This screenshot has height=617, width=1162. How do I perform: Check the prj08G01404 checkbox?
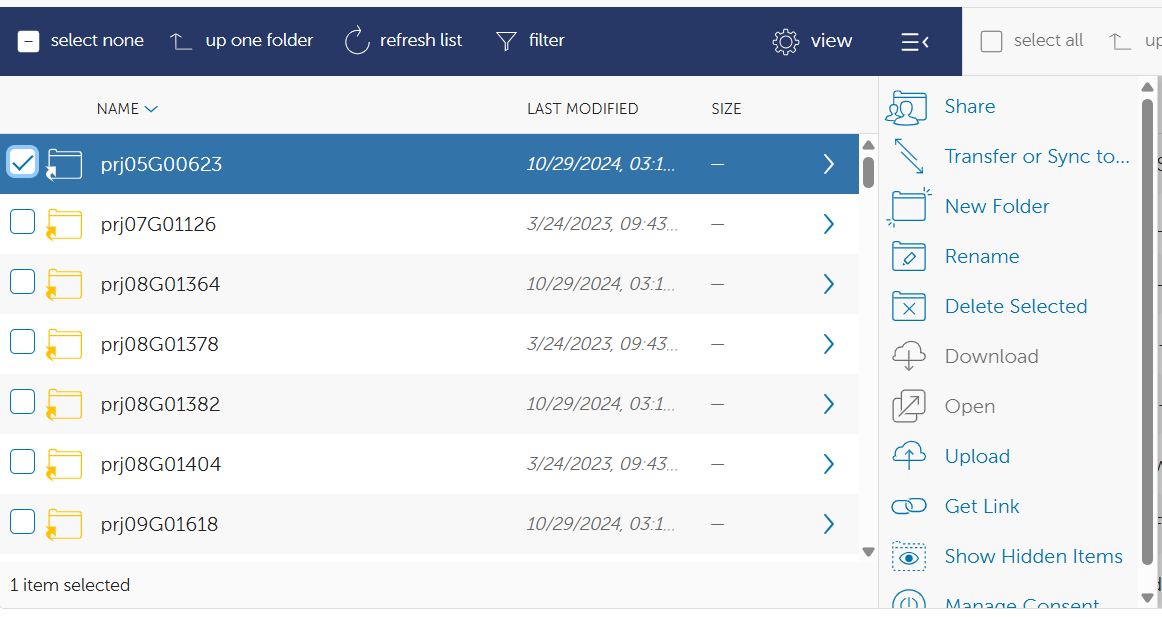point(22,461)
